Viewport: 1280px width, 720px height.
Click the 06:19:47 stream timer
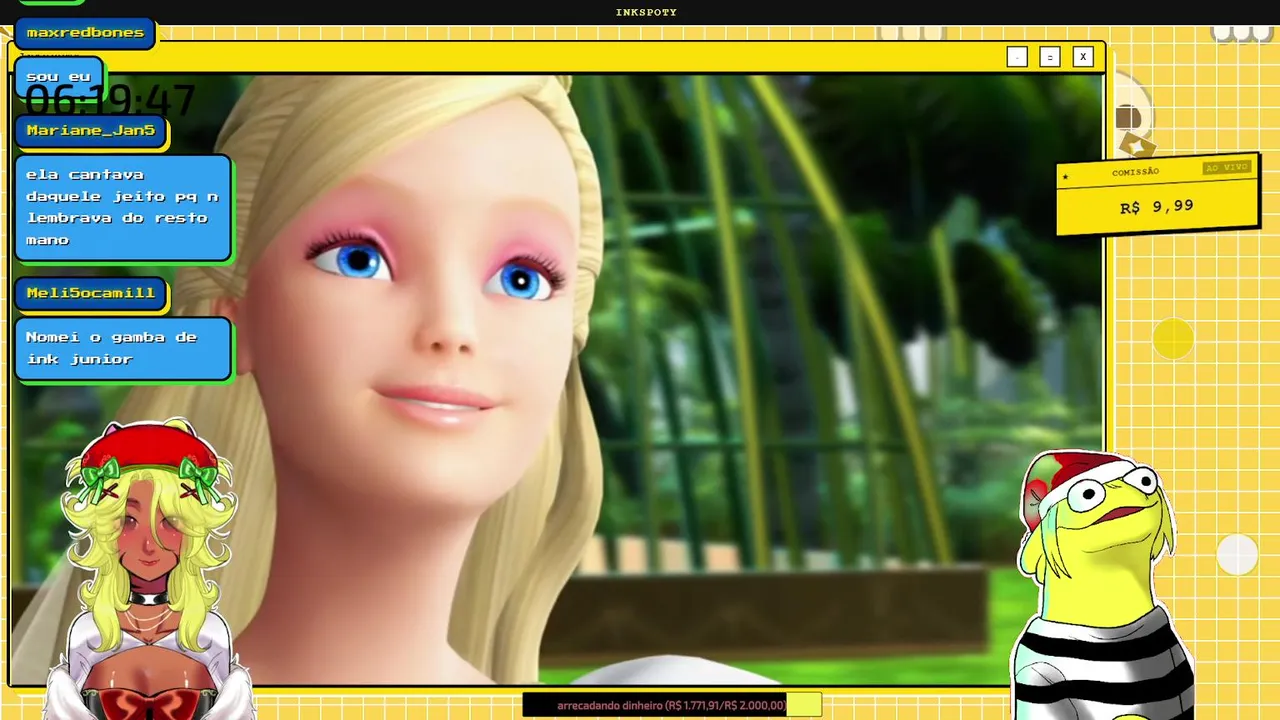[110, 100]
